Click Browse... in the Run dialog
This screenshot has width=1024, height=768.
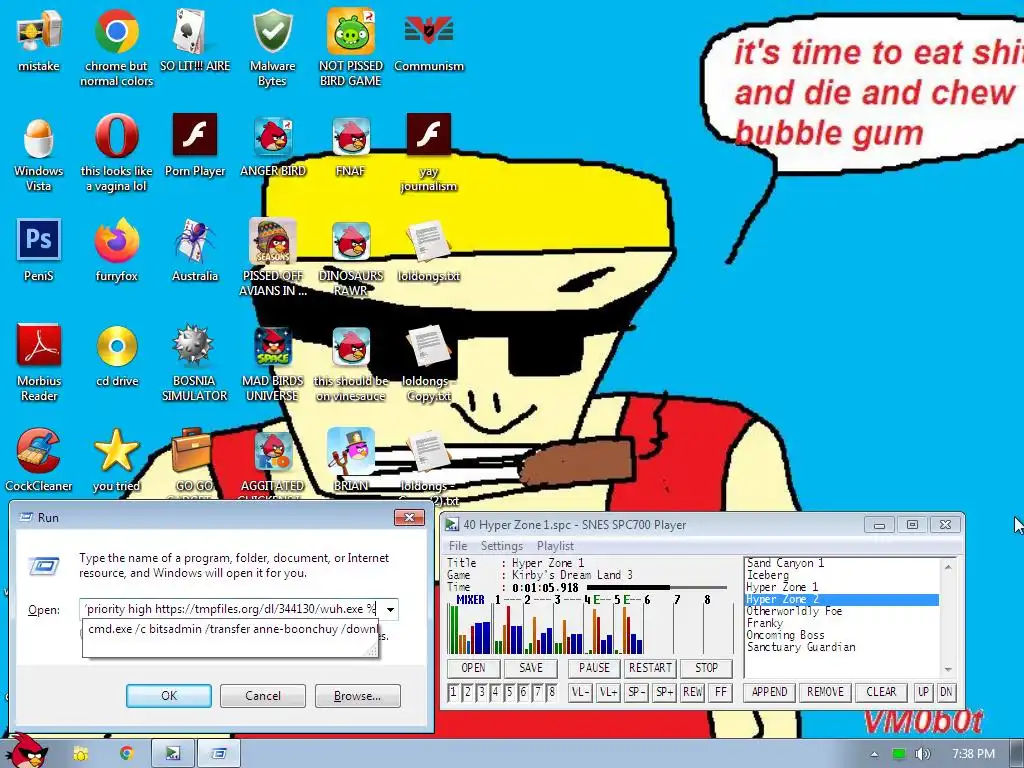(357, 696)
